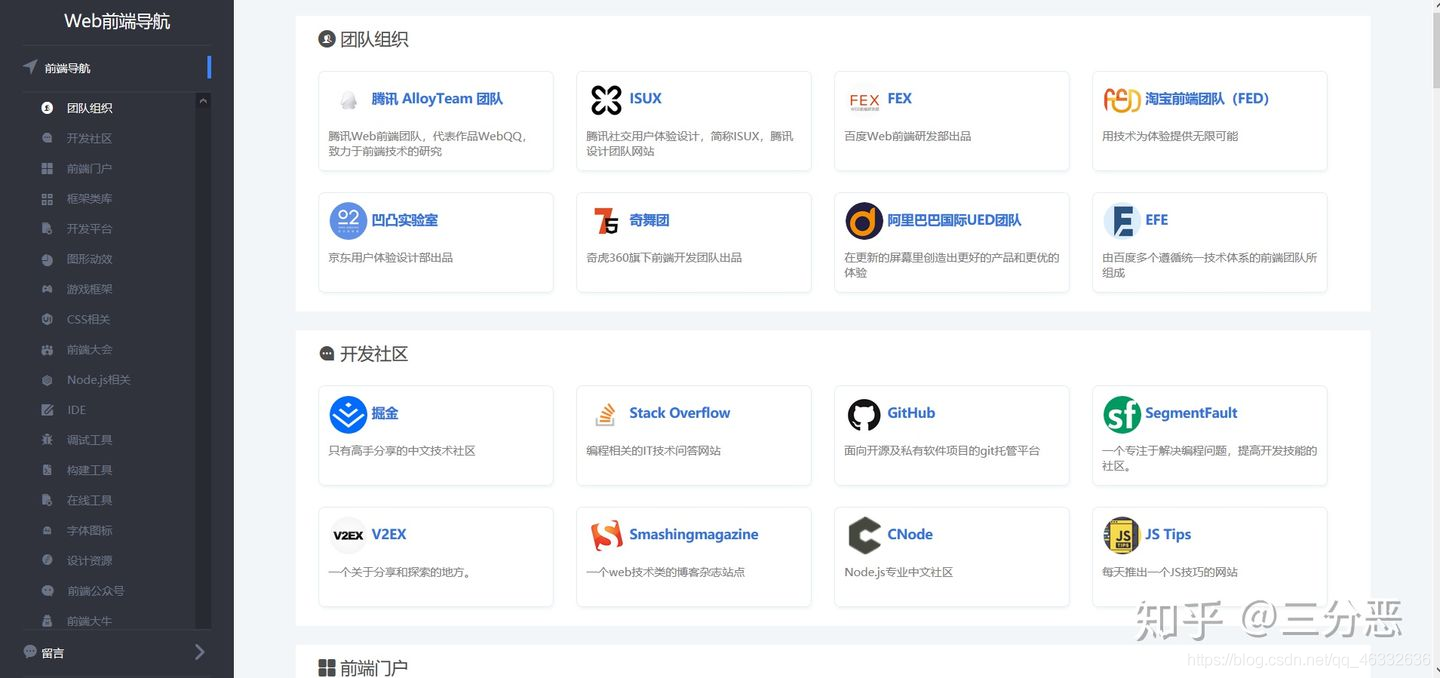Click the ISUX logo icon

[606, 100]
